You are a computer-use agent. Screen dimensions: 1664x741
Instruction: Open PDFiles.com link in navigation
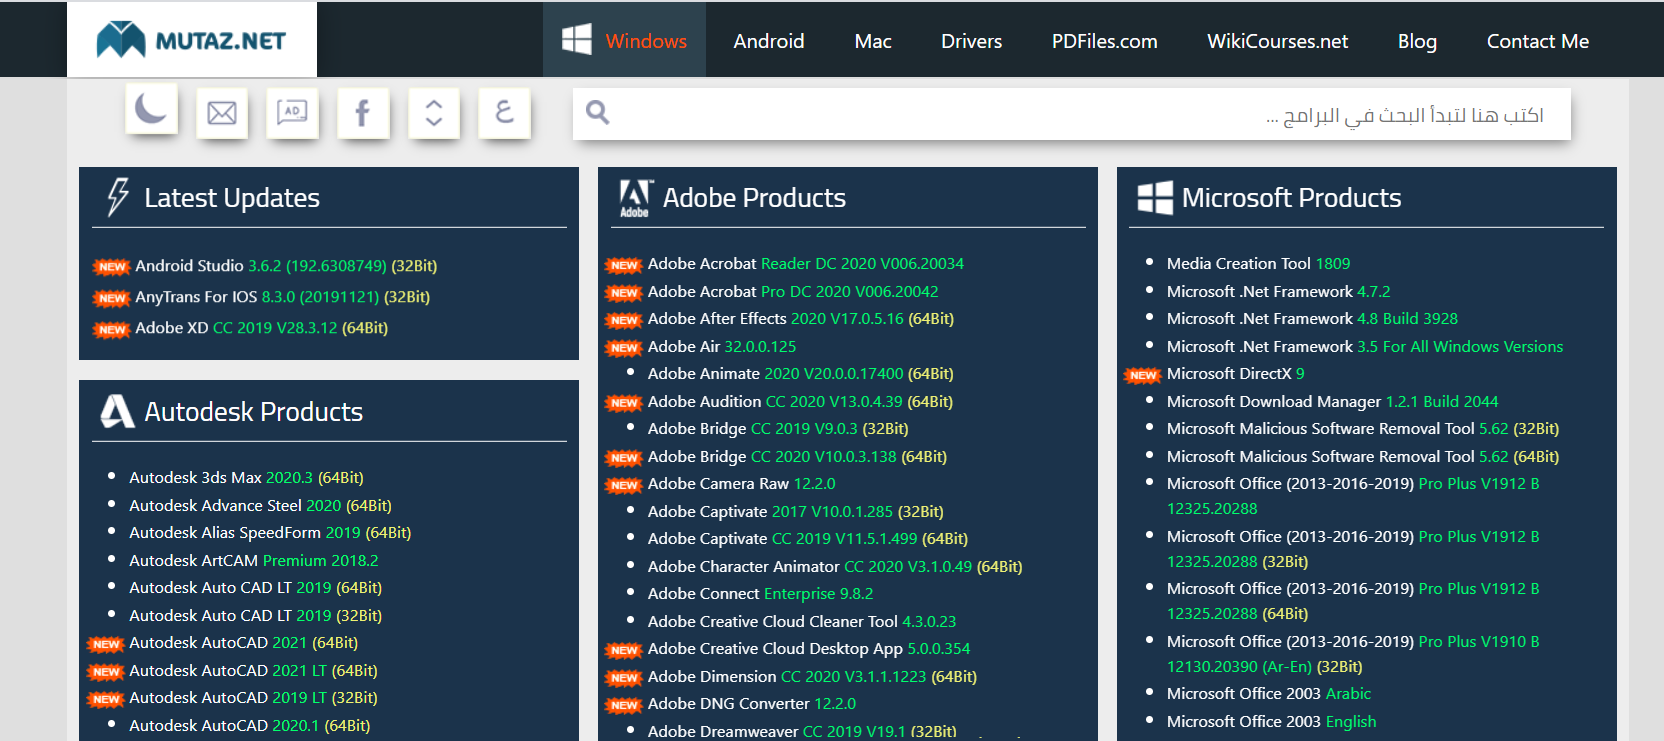(x=1105, y=41)
